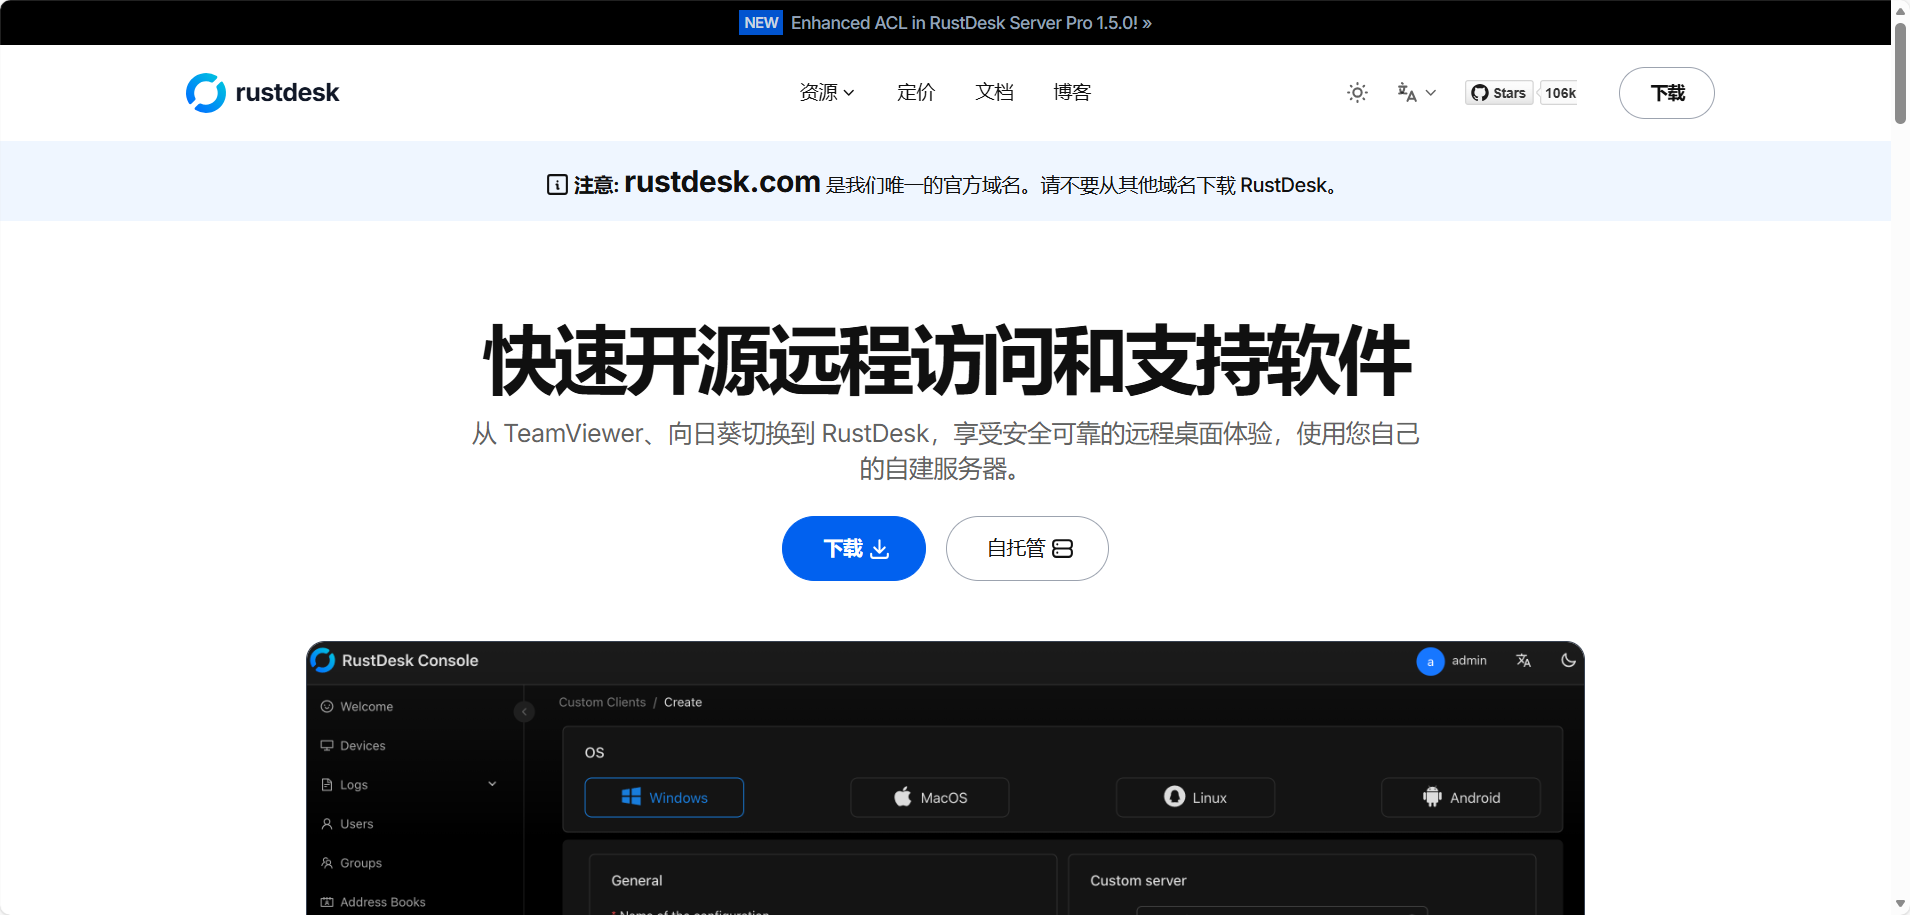Screen dimensions: 1910x915
Task: Click the info icon beside 注意
Action: tap(557, 185)
